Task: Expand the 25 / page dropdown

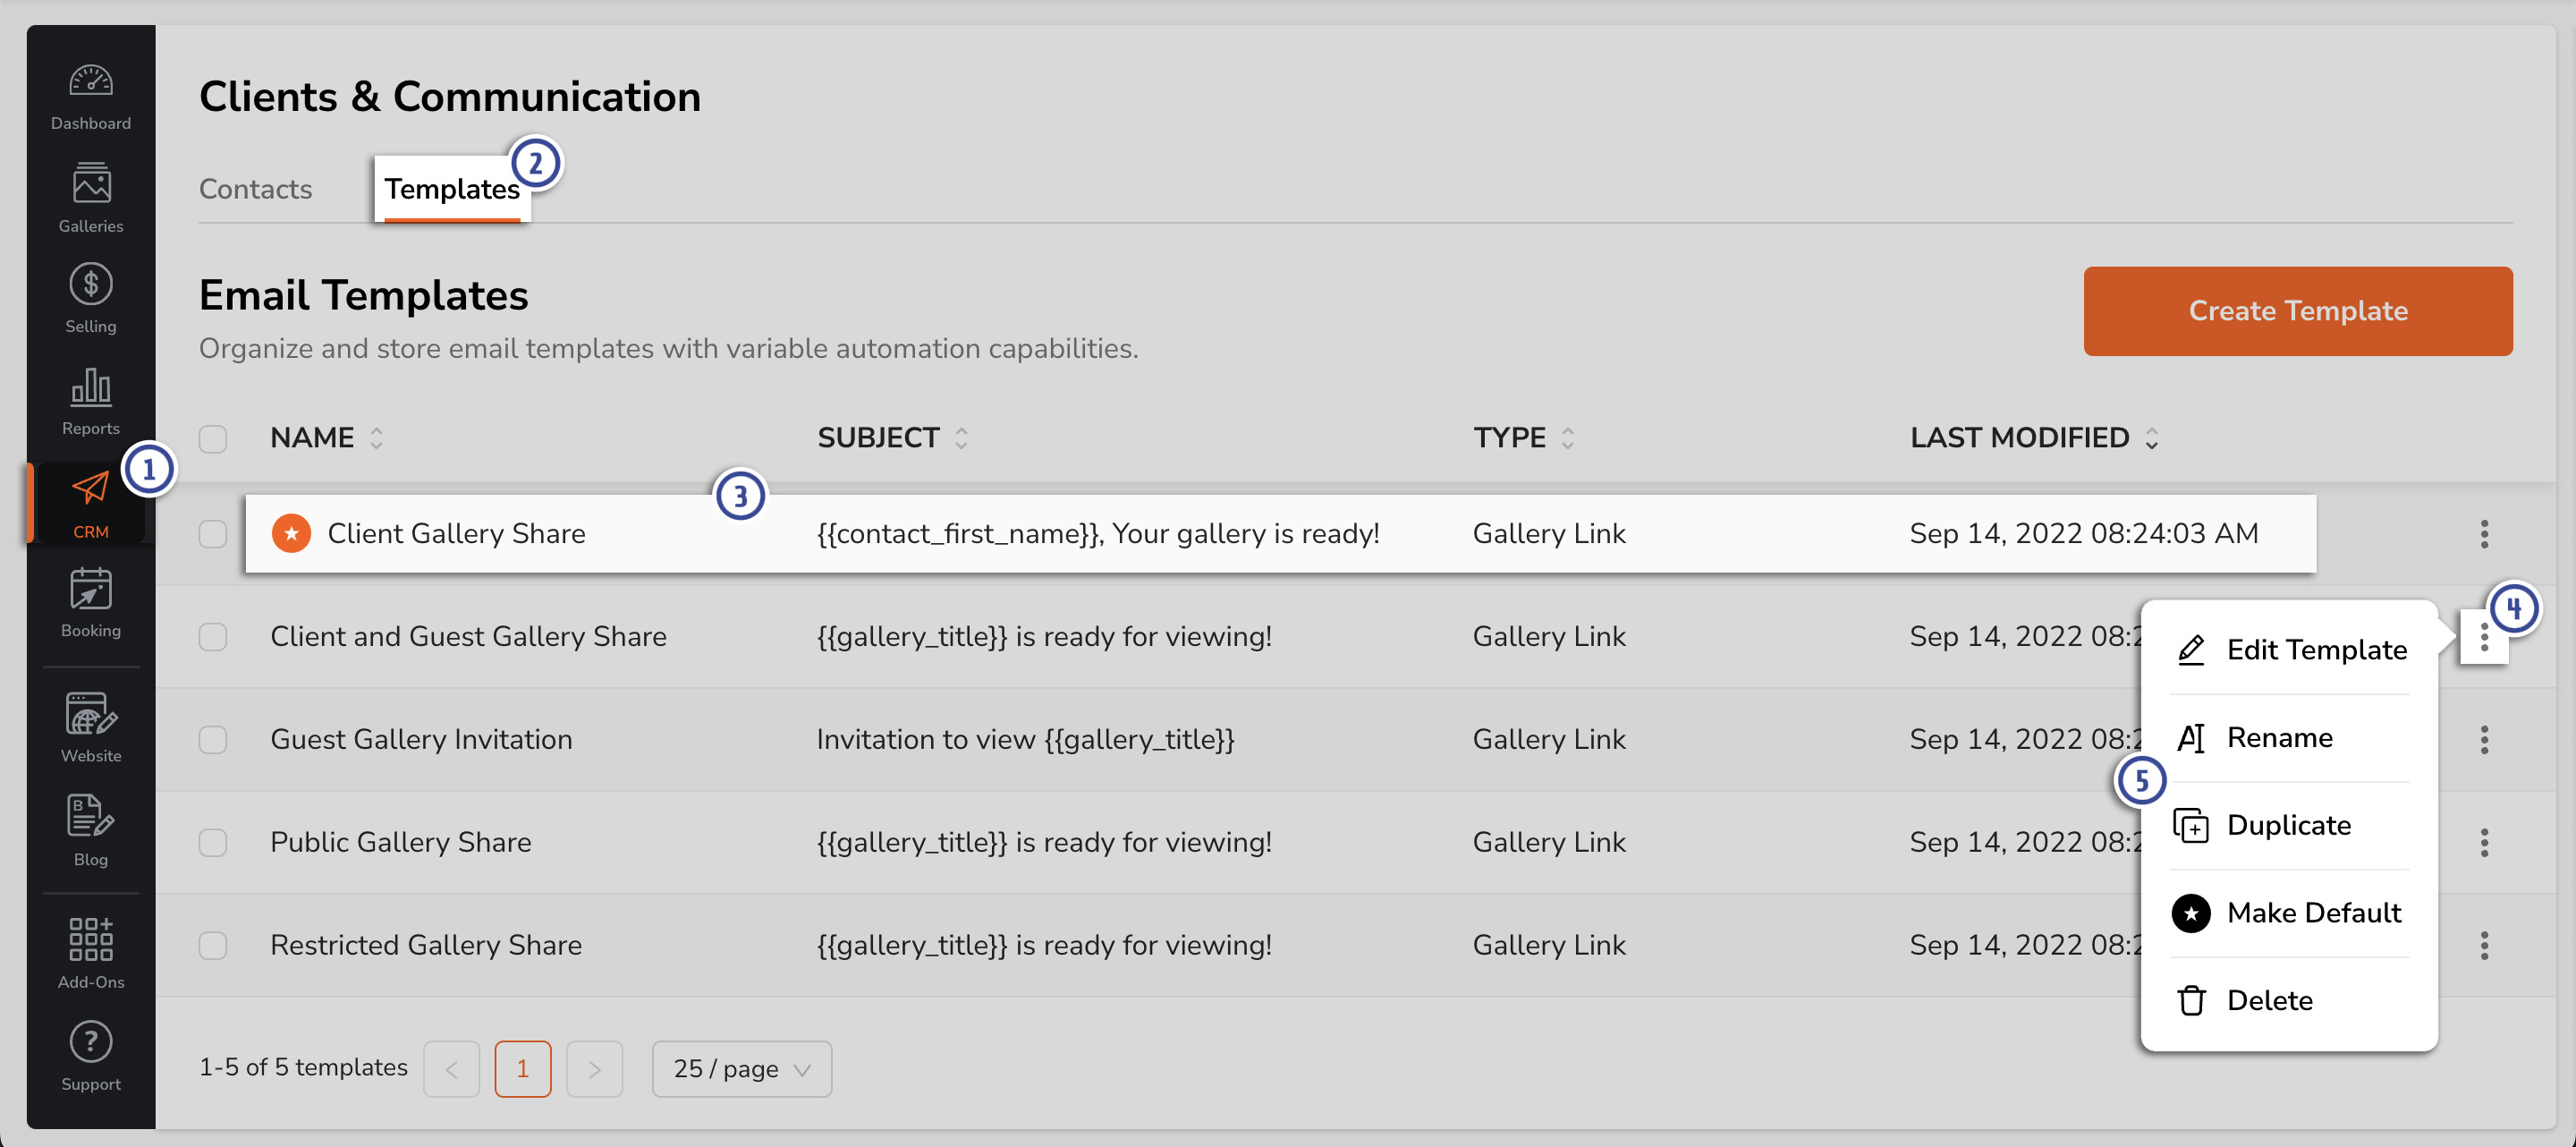Action: click(741, 1069)
